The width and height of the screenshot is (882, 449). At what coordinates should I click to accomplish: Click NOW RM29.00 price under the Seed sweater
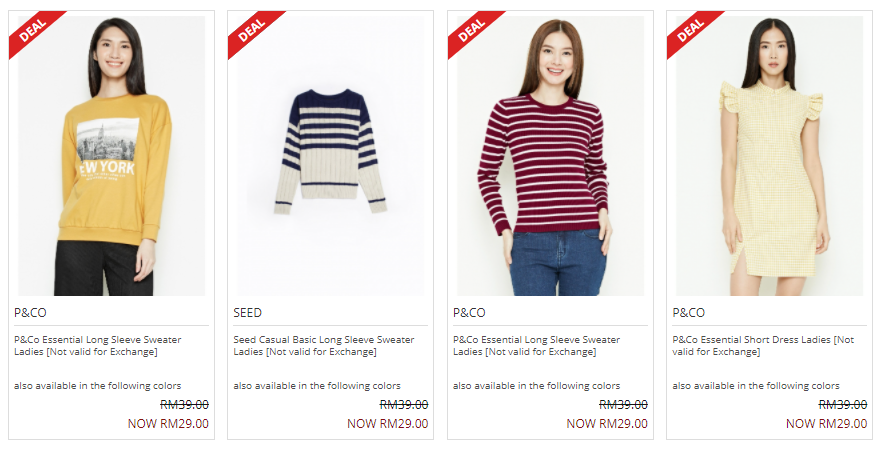[x=388, y=424]
